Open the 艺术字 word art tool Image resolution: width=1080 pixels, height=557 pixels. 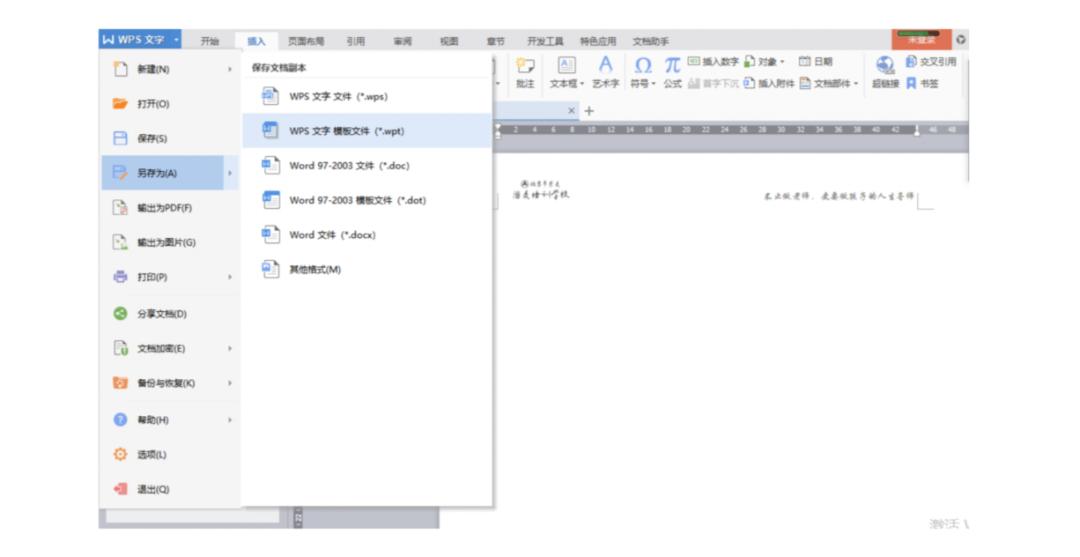(x=605, y=72)
